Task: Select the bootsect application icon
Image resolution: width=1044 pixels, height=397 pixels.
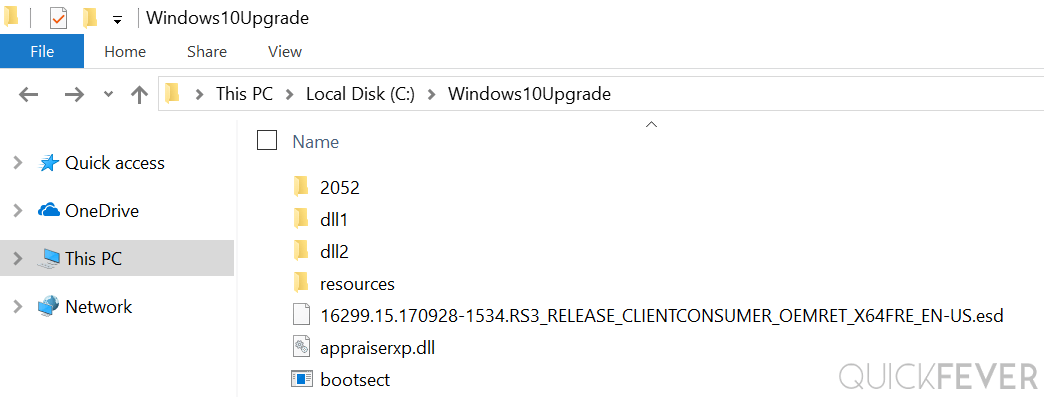Action: (x=302, y=379)
